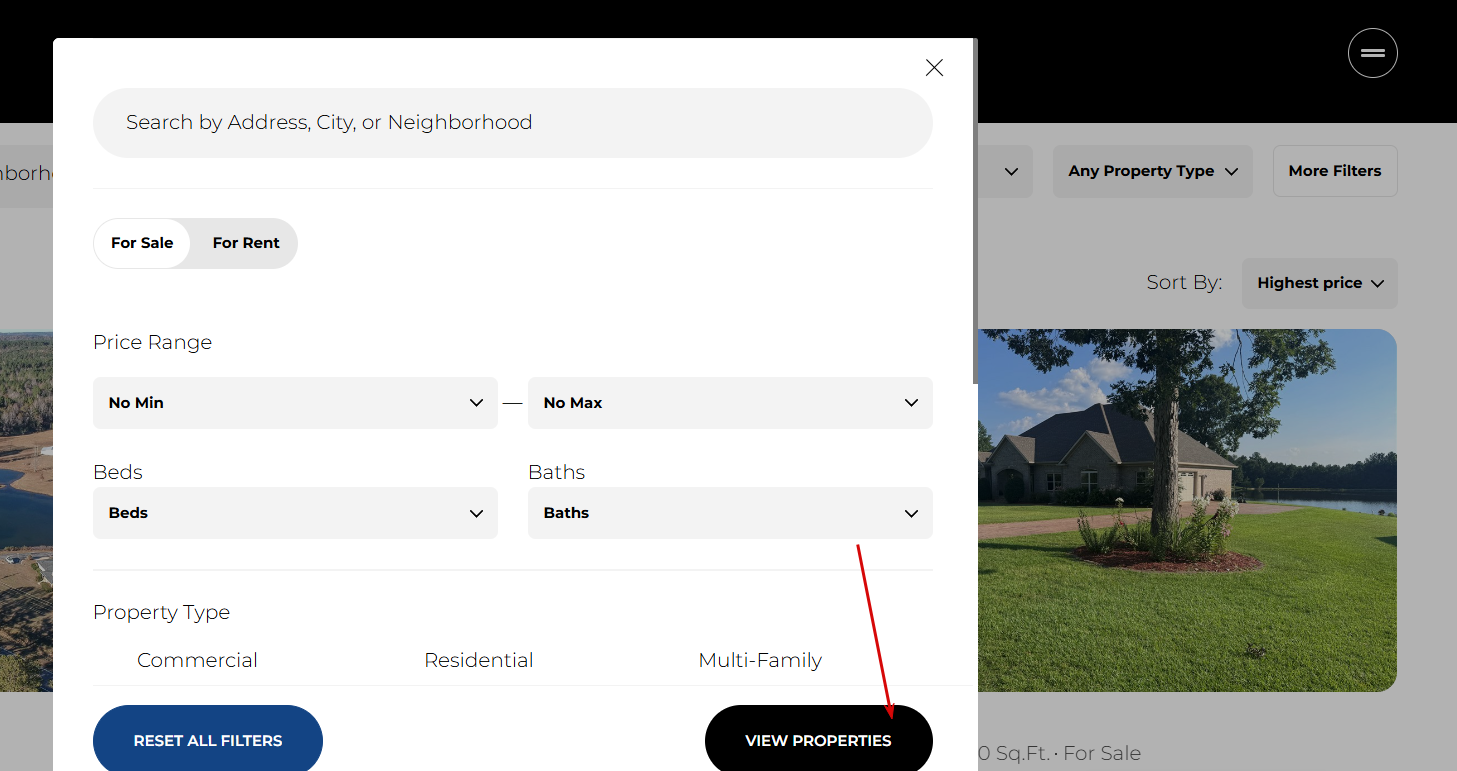Open Any Property Type dropdown behind the dialog
The width and height of the screenshot is (1457, 771).
click(1153, 171)
